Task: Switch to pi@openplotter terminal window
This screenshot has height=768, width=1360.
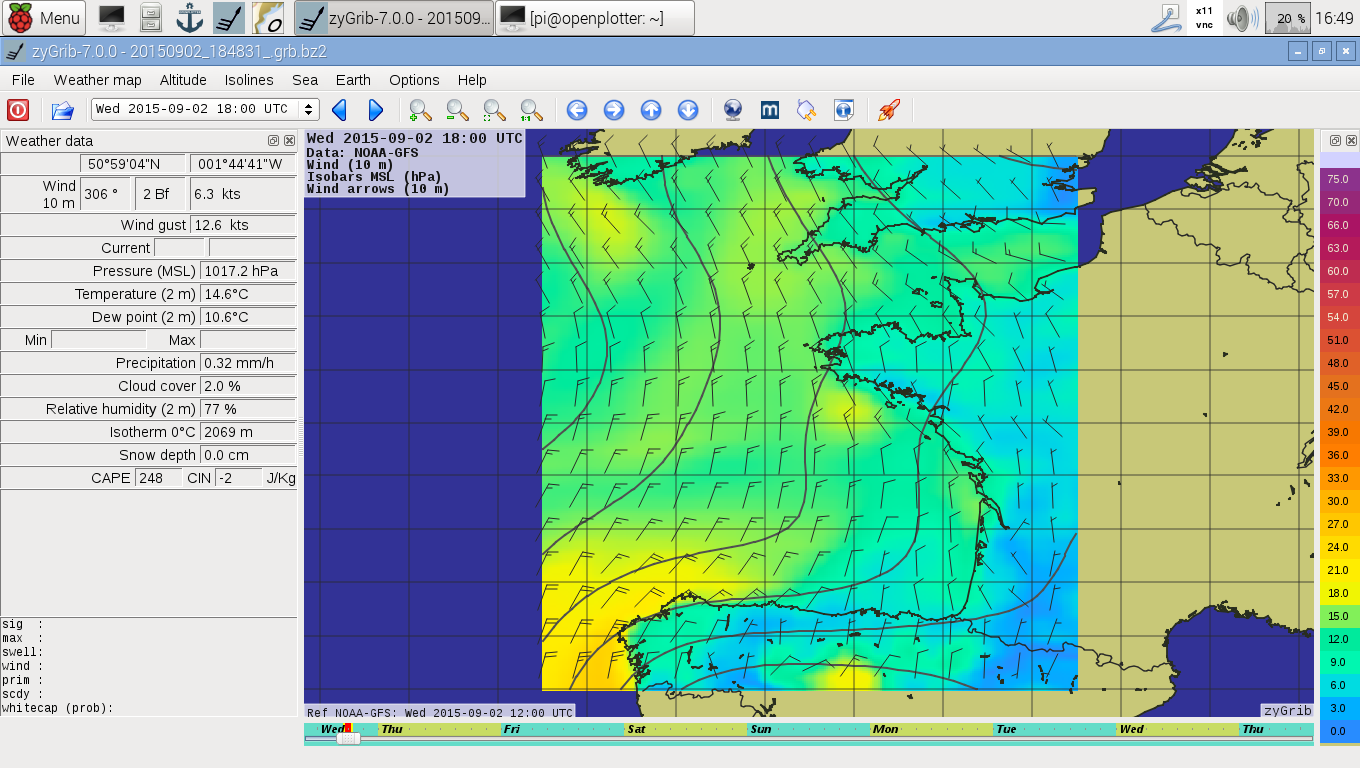Action: (594, 18)
